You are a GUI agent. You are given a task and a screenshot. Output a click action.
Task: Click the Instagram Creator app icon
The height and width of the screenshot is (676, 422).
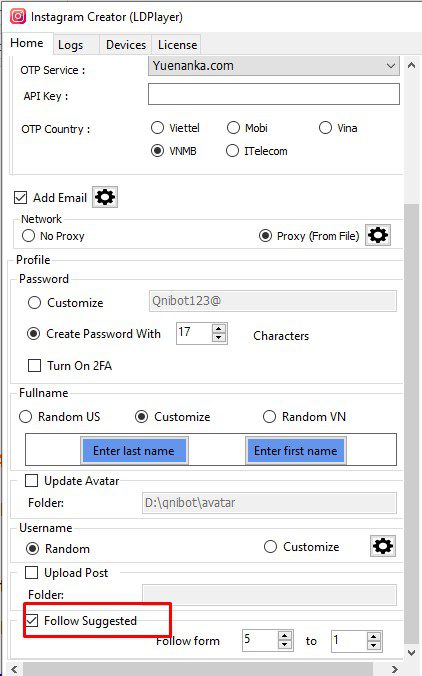click(x=18, y=16)
